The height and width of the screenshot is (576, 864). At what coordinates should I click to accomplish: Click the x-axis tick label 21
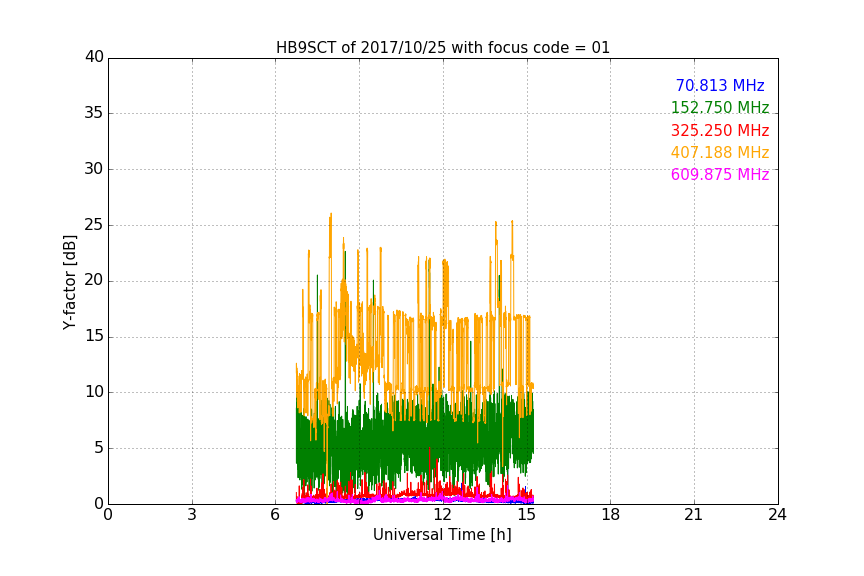click(x=694, y=515)
